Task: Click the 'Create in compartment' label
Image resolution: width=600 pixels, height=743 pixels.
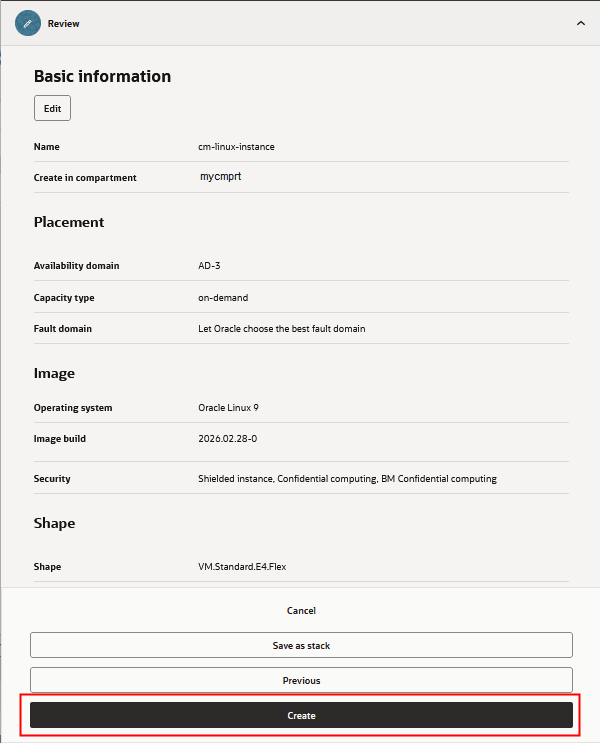Action: [85, 178]
